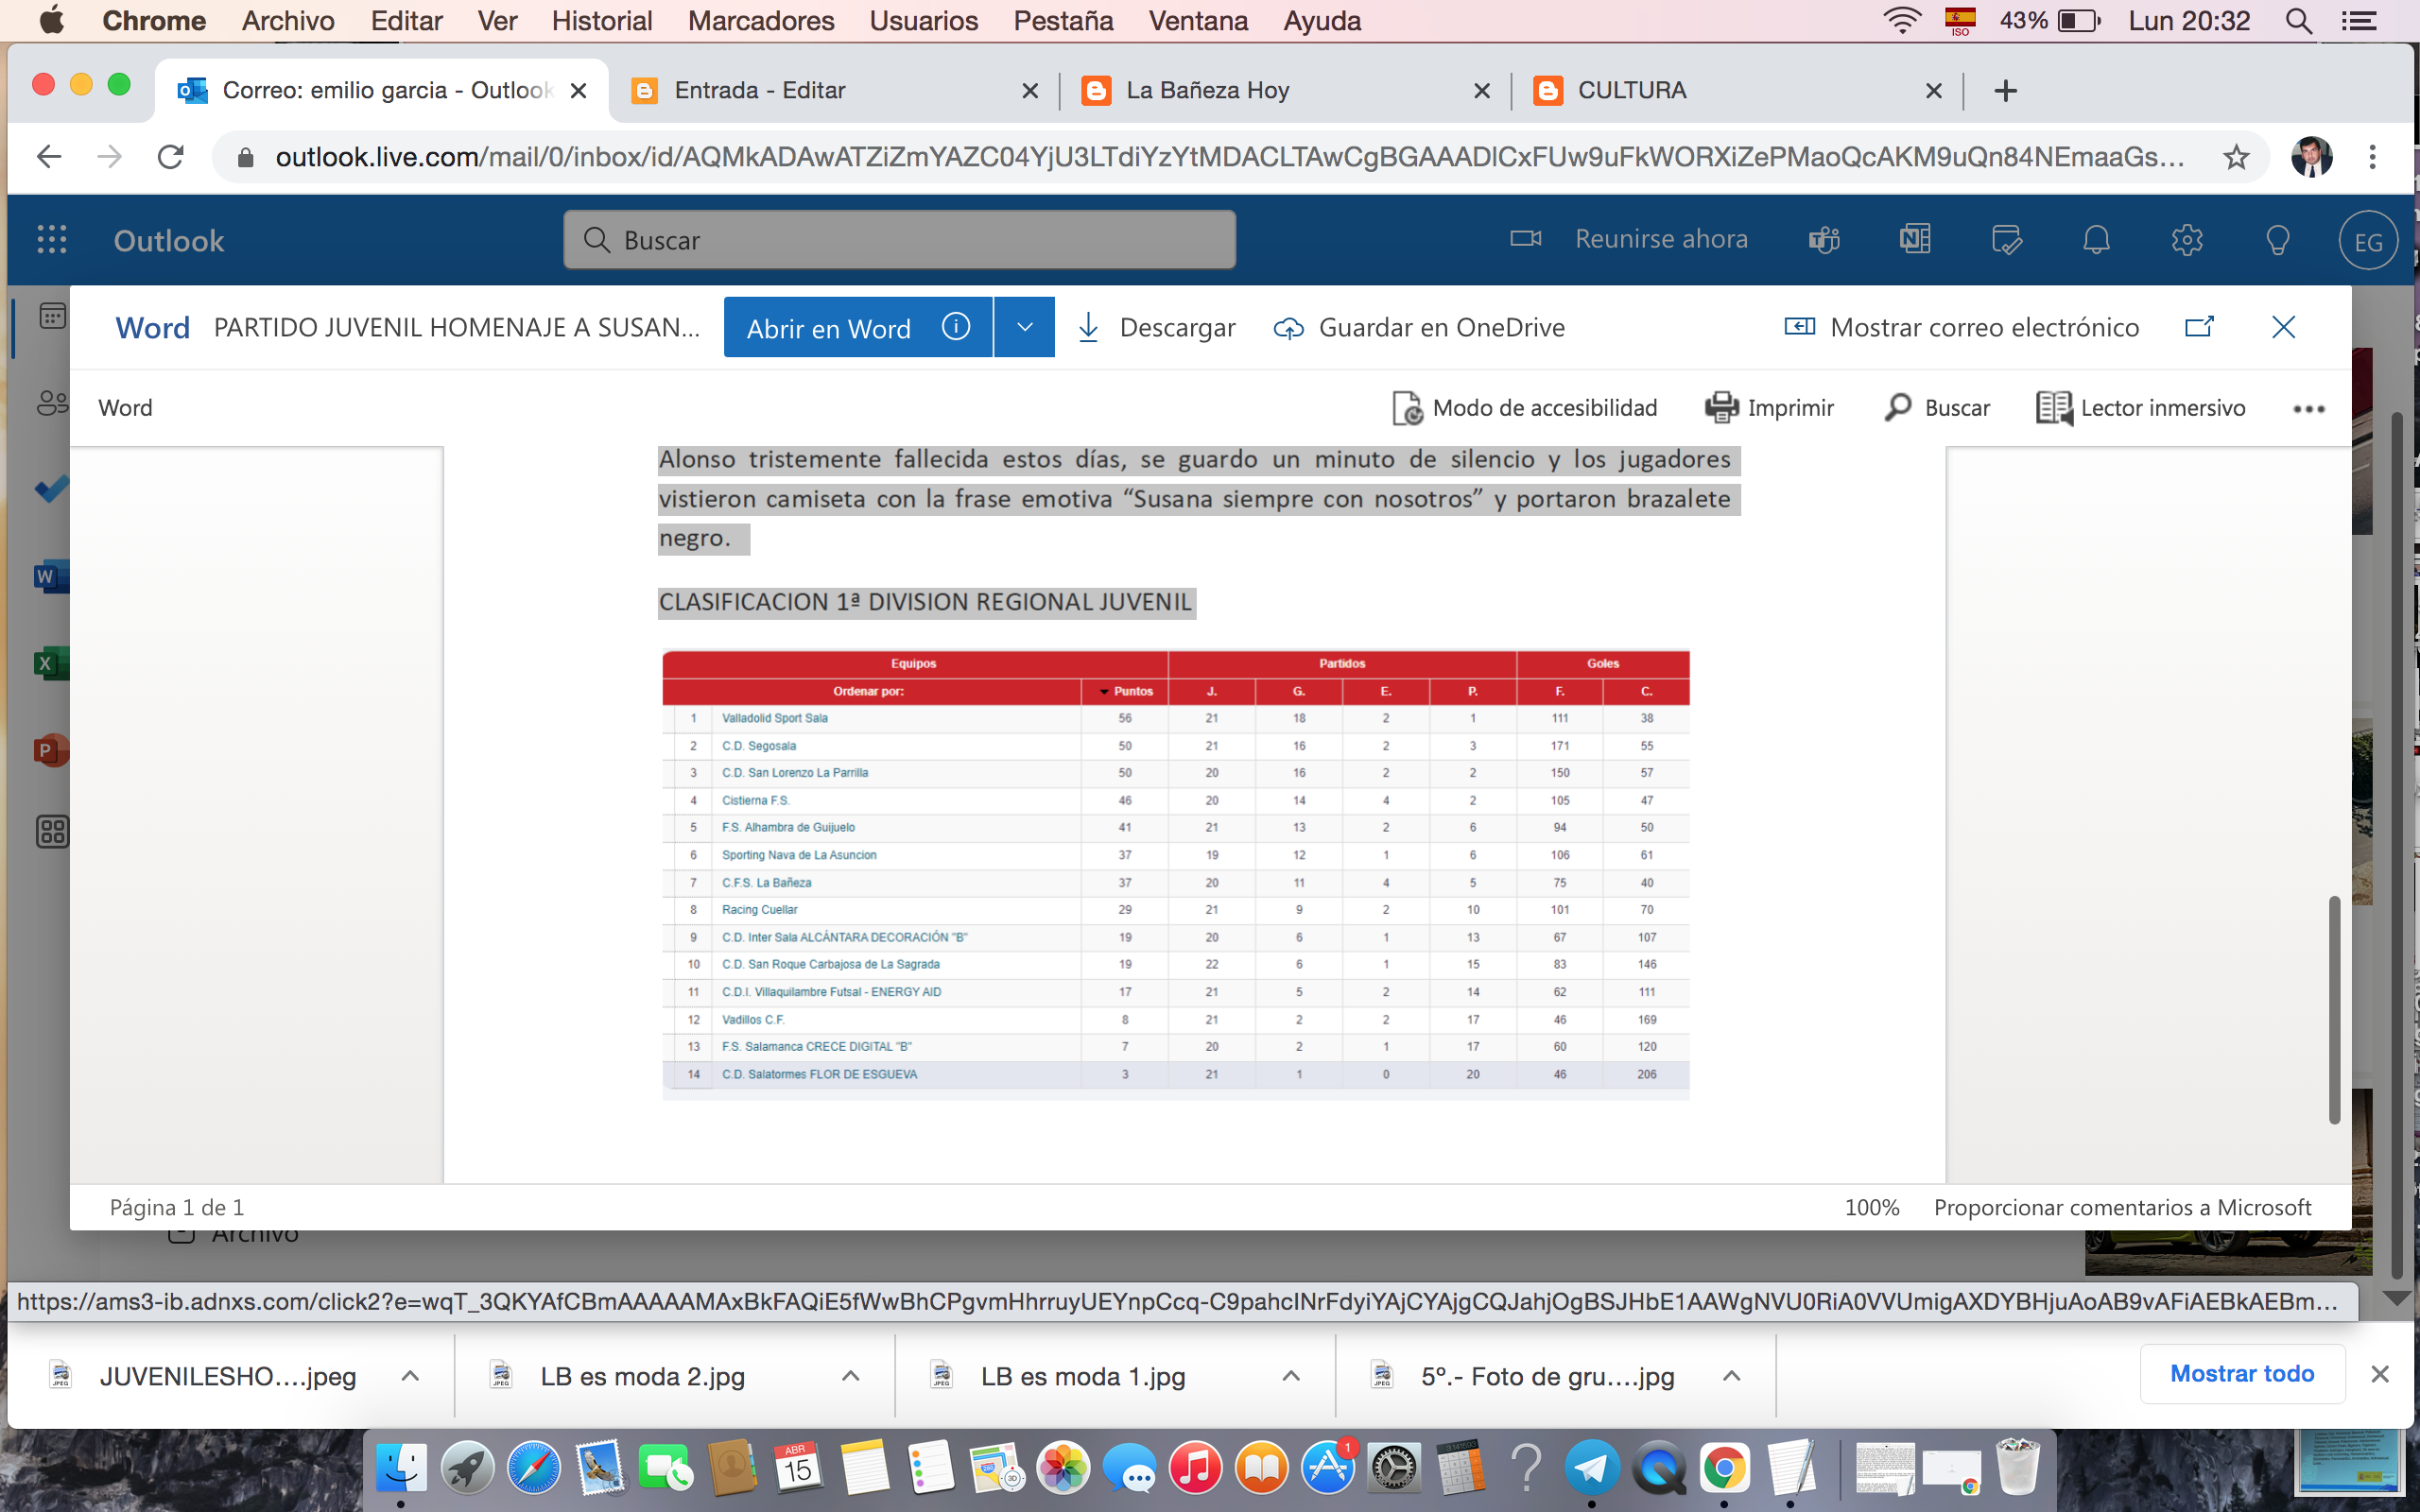
Task: Click the Outlook app launcher grid icon
Action: click(52, 240)
